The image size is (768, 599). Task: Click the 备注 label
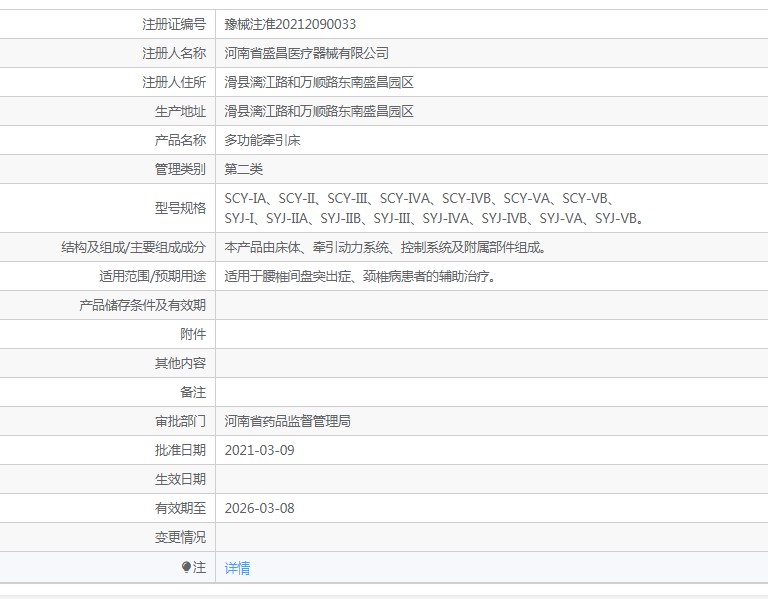tap(193, 392)
